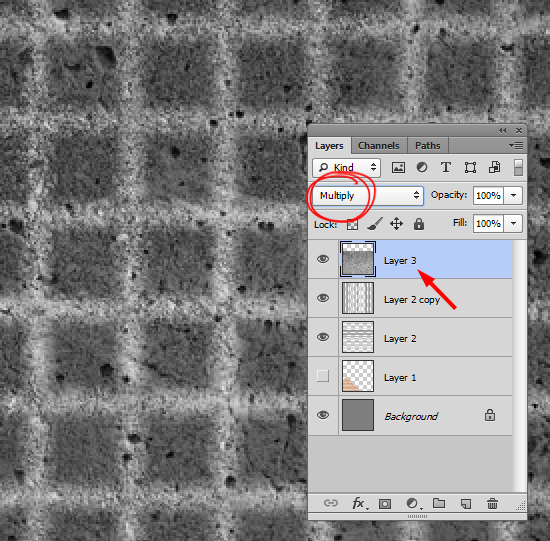
Task: Click the 'Layer 3' name text
Action: point(400,261)
